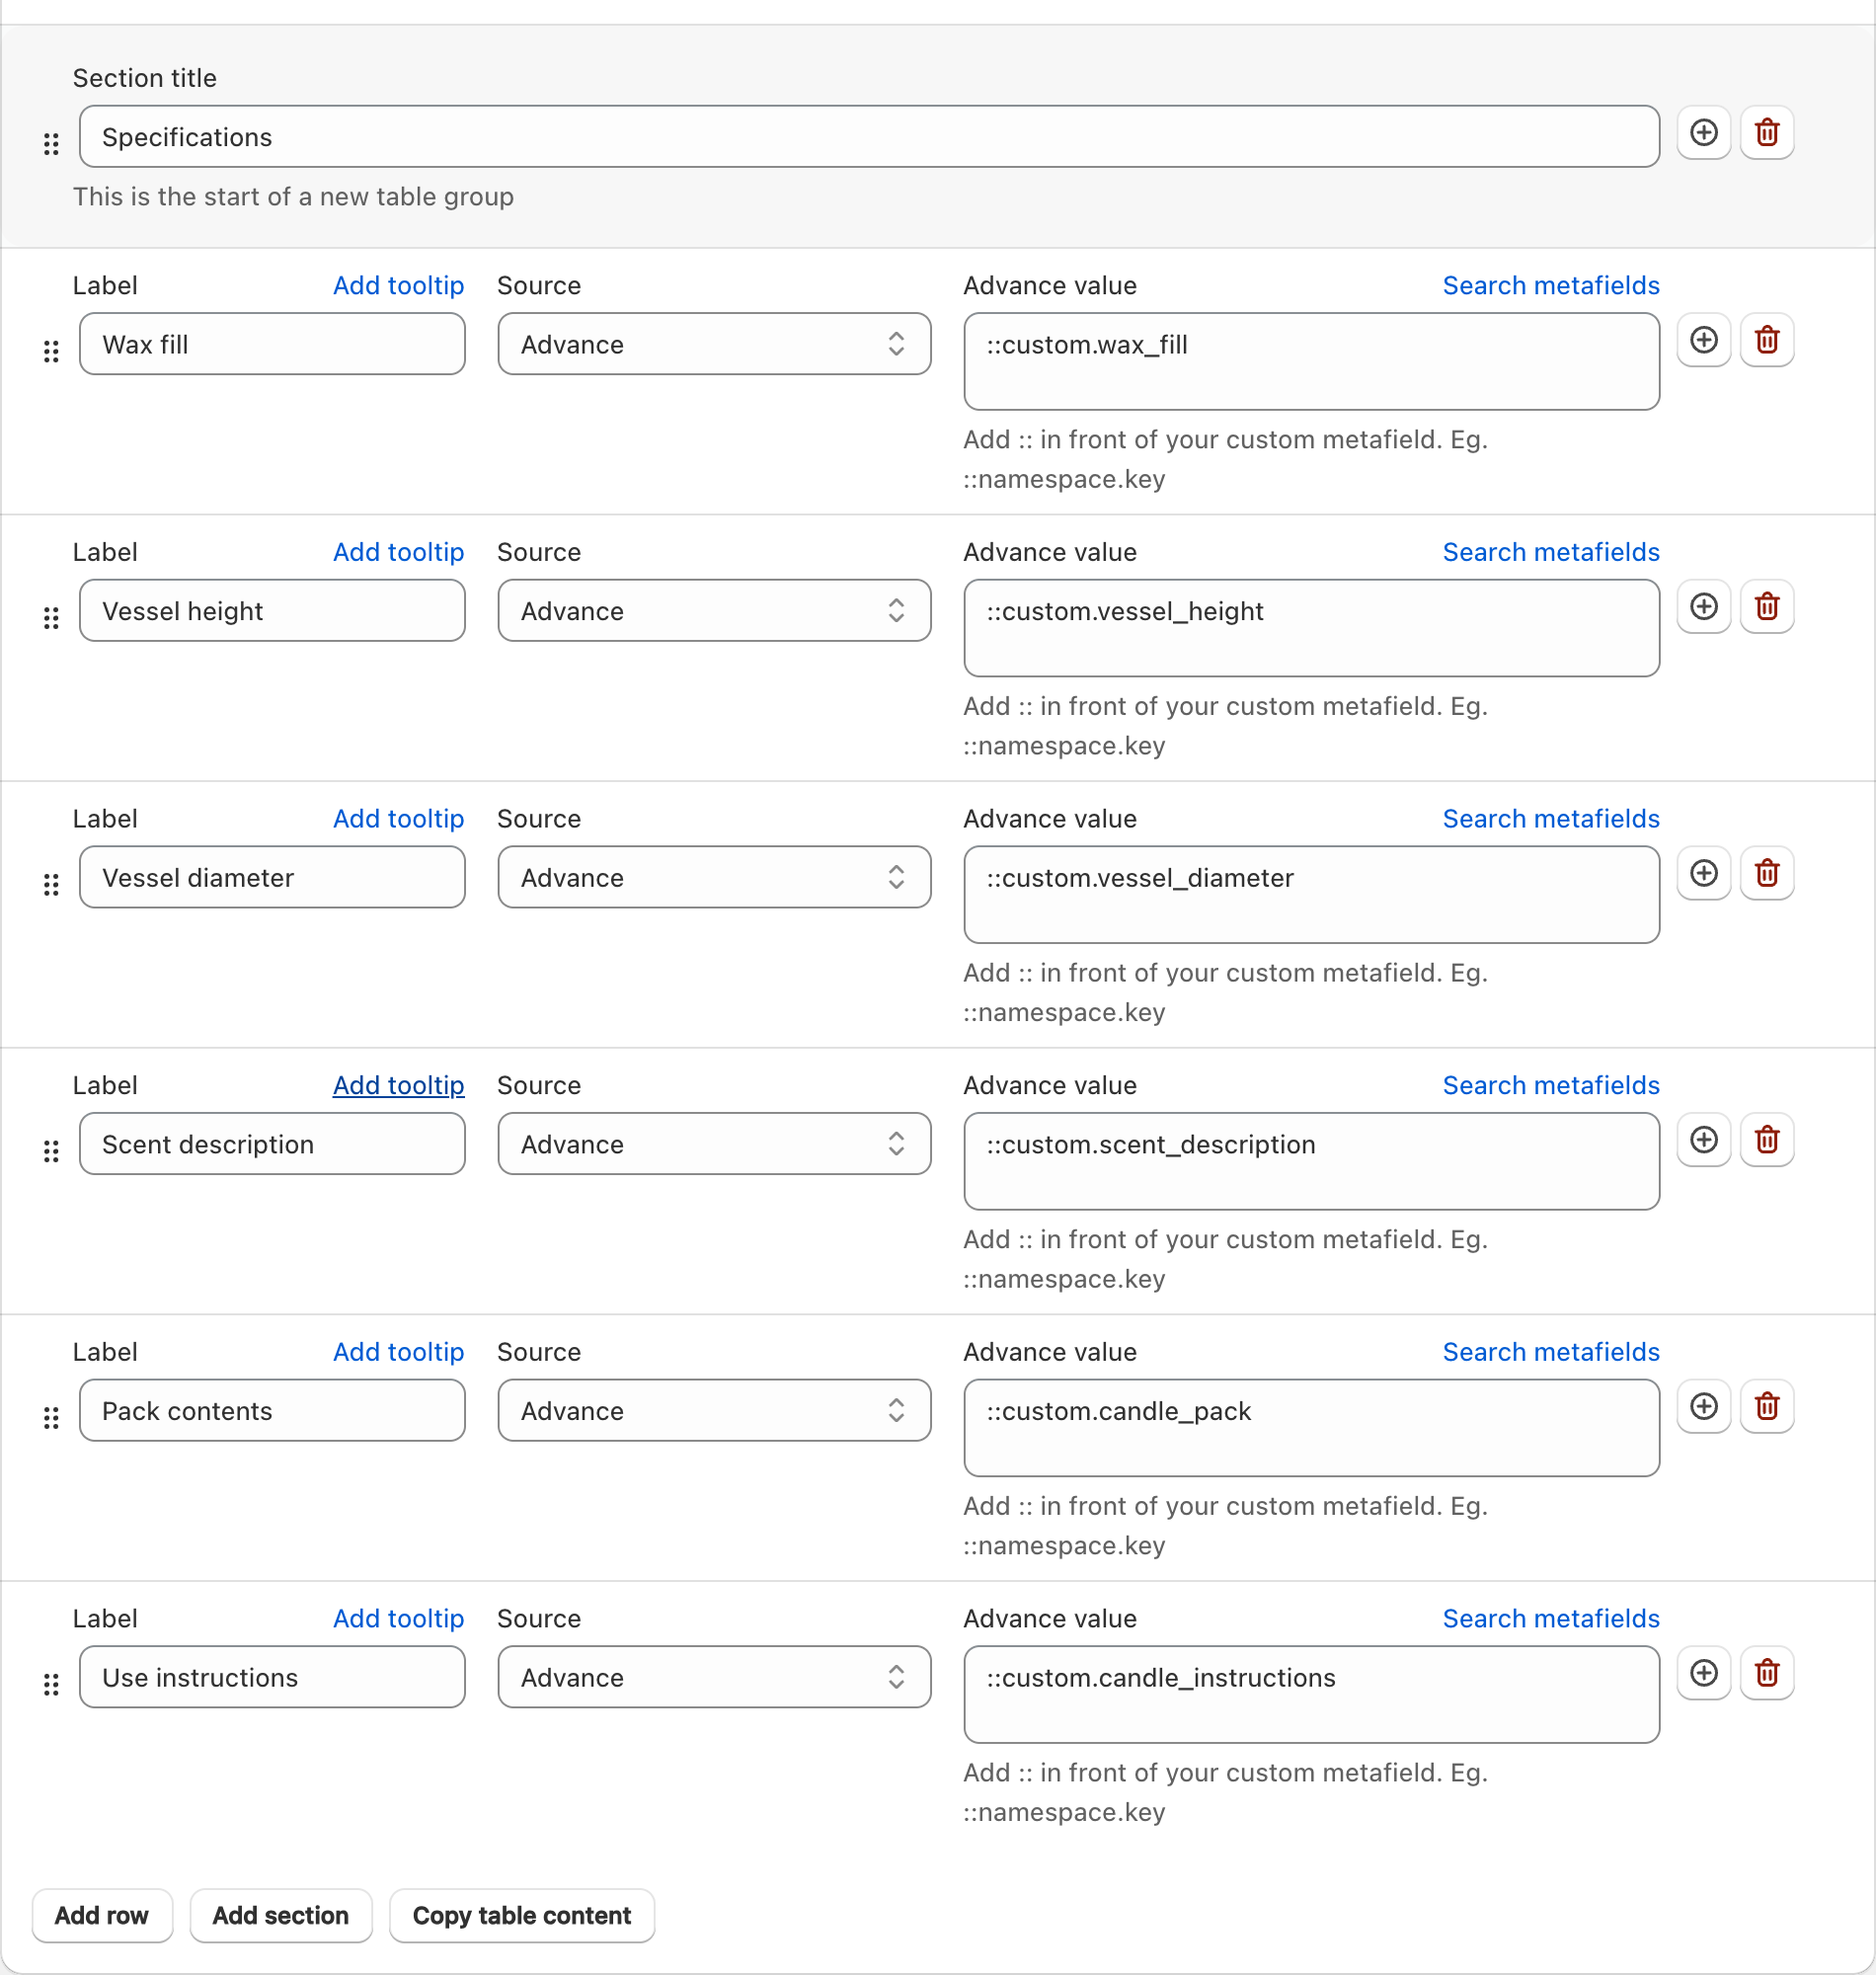Click the Add section button
Image resolution: width=1876 pixels, height=1975 pixels.
point(281,1915)
